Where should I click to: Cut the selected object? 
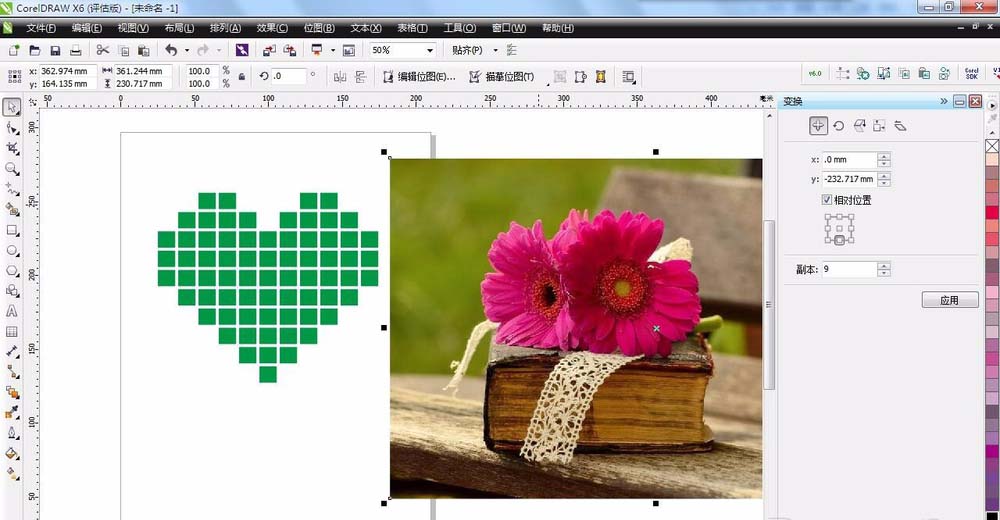tap(103, 50)
